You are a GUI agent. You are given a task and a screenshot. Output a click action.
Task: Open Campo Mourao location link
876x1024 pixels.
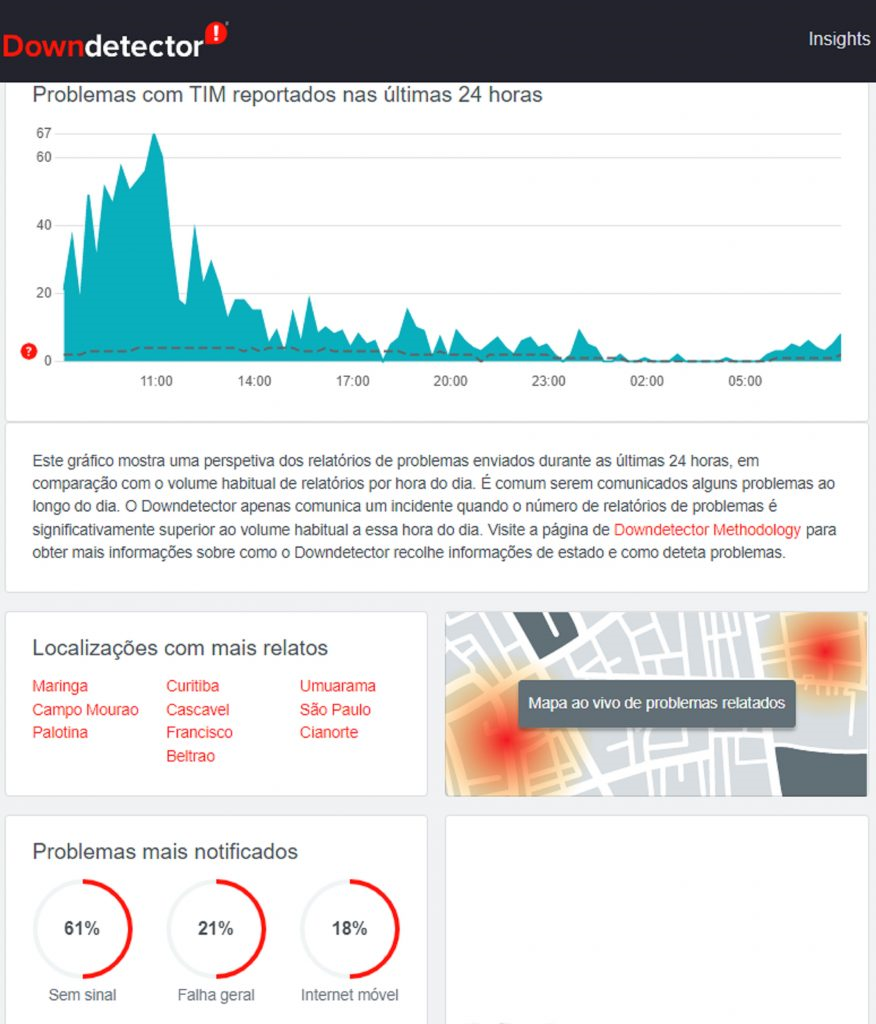point(85,709)
